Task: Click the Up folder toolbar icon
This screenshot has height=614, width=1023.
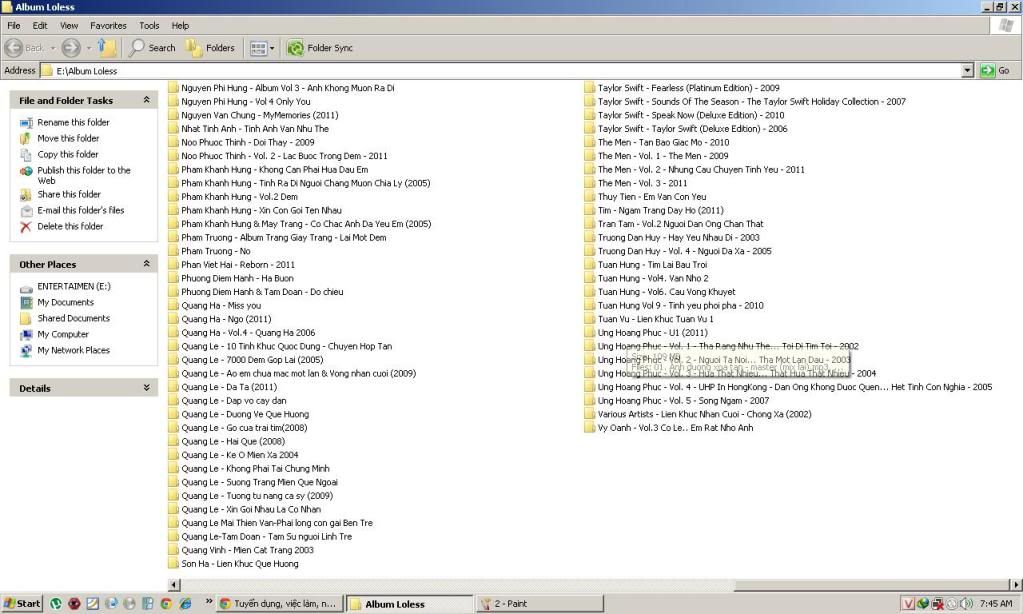Action: [x=107, y=47]
